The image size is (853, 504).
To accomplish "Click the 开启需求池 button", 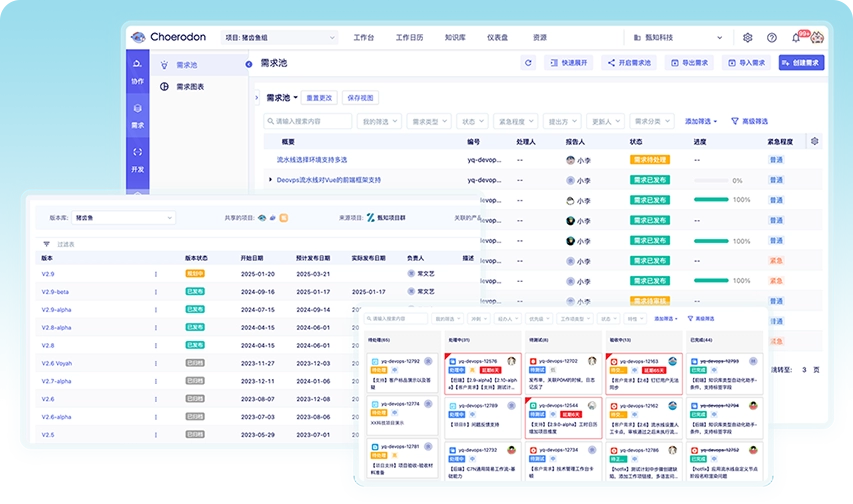I will [x=629, y=63].
